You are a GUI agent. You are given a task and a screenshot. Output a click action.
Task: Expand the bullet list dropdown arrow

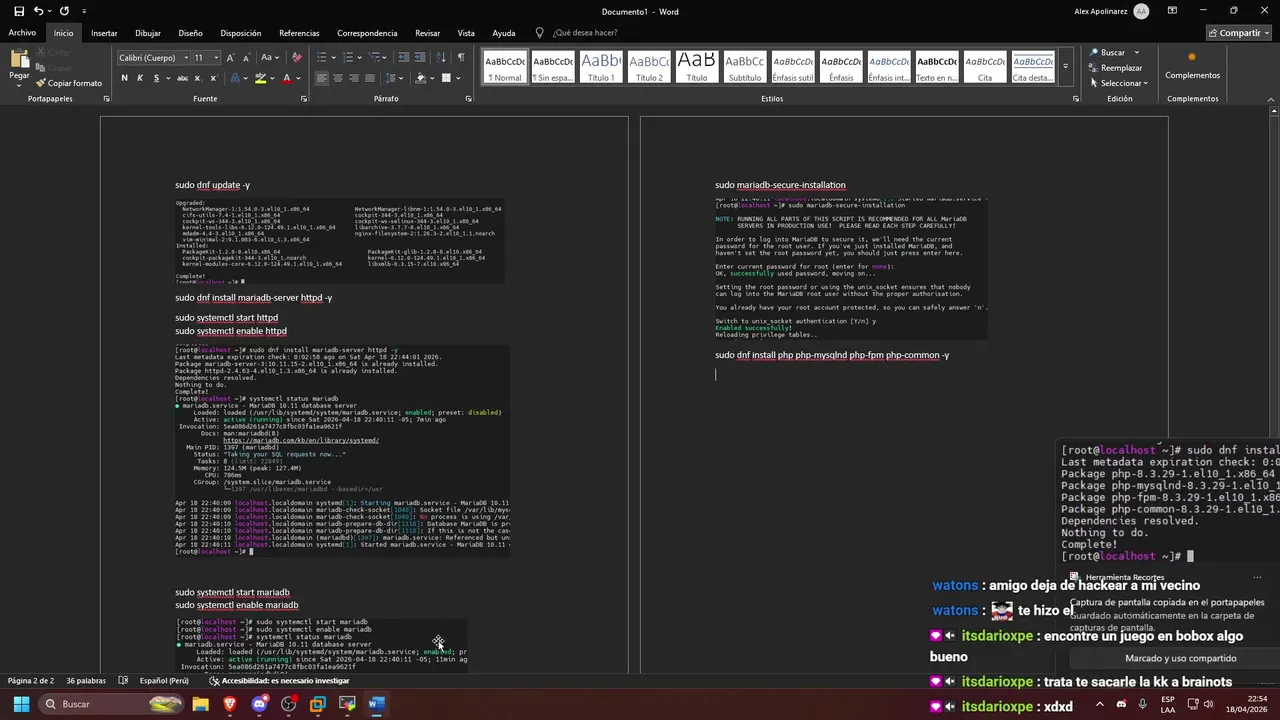click(x=335, y=57)
